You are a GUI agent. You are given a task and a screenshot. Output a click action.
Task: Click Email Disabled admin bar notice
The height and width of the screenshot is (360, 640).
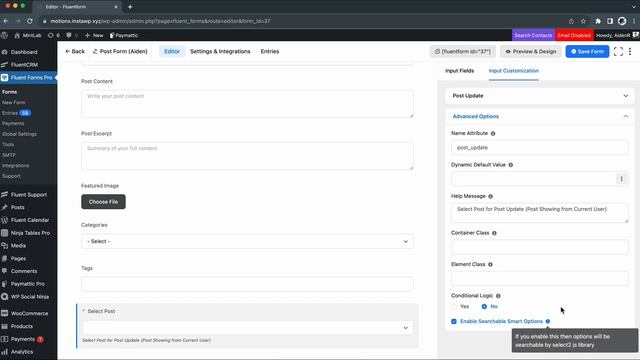point(574,36)
